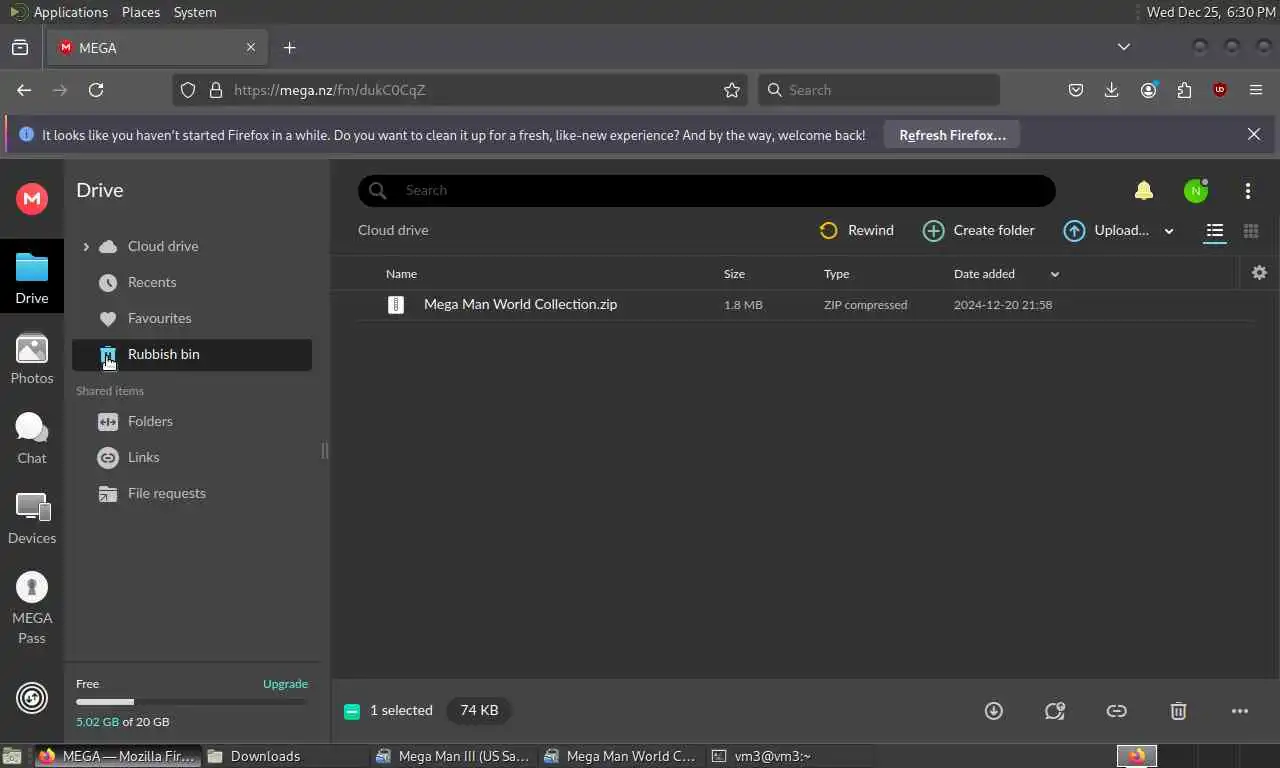Click the get link icon in selection bar
This screenshot has width=1280, height=768.
(1116, 711)
